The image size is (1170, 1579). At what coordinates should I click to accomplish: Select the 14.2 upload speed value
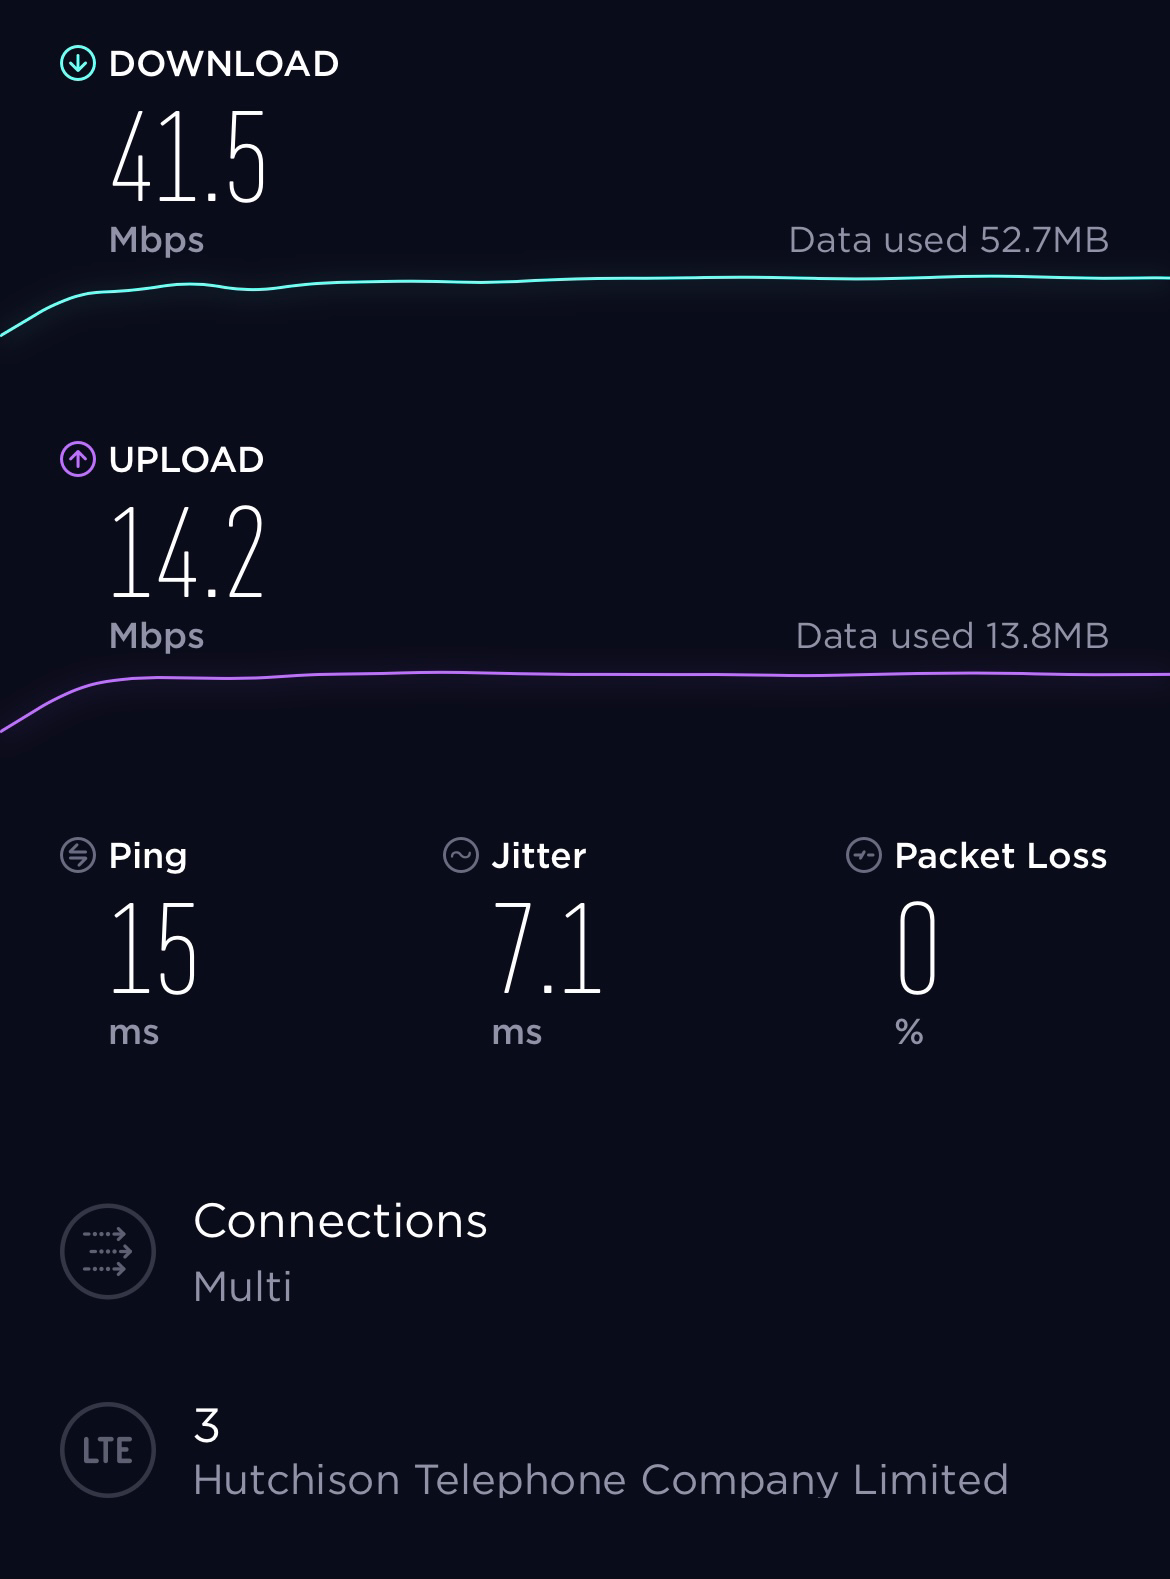pyautogui.click(x=187, y=553)
